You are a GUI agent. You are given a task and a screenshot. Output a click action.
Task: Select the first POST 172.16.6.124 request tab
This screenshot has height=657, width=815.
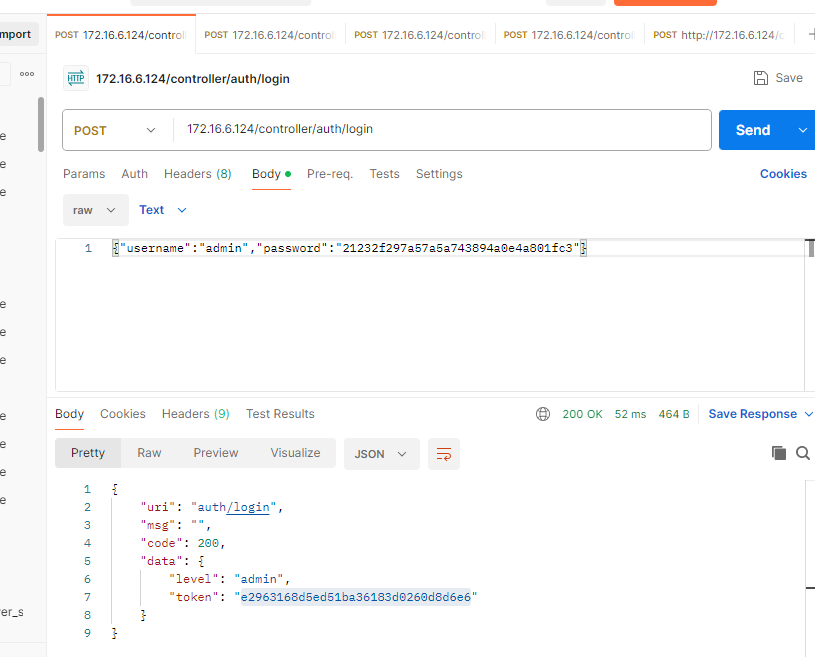(x=121, y=35)
